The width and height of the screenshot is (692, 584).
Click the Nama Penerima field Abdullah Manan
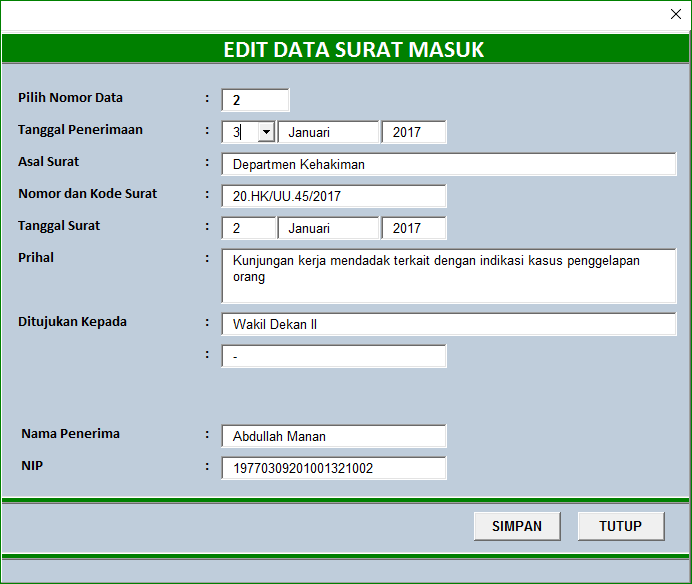[334, 436]
